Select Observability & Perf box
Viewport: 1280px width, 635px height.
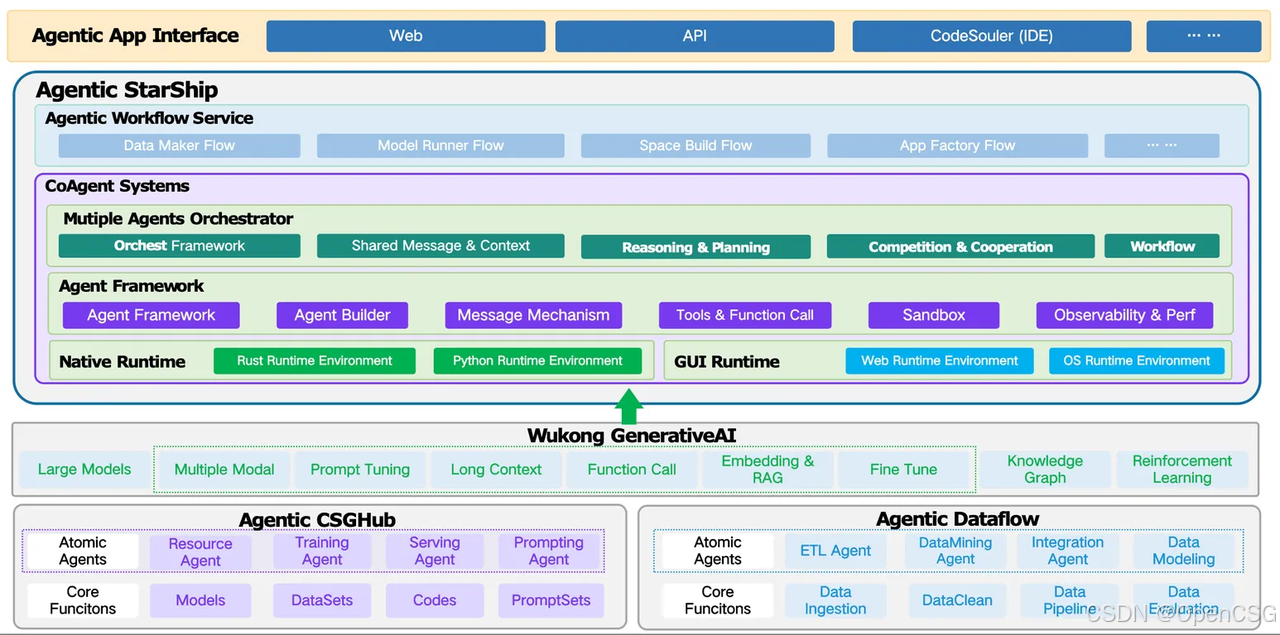1124,315
